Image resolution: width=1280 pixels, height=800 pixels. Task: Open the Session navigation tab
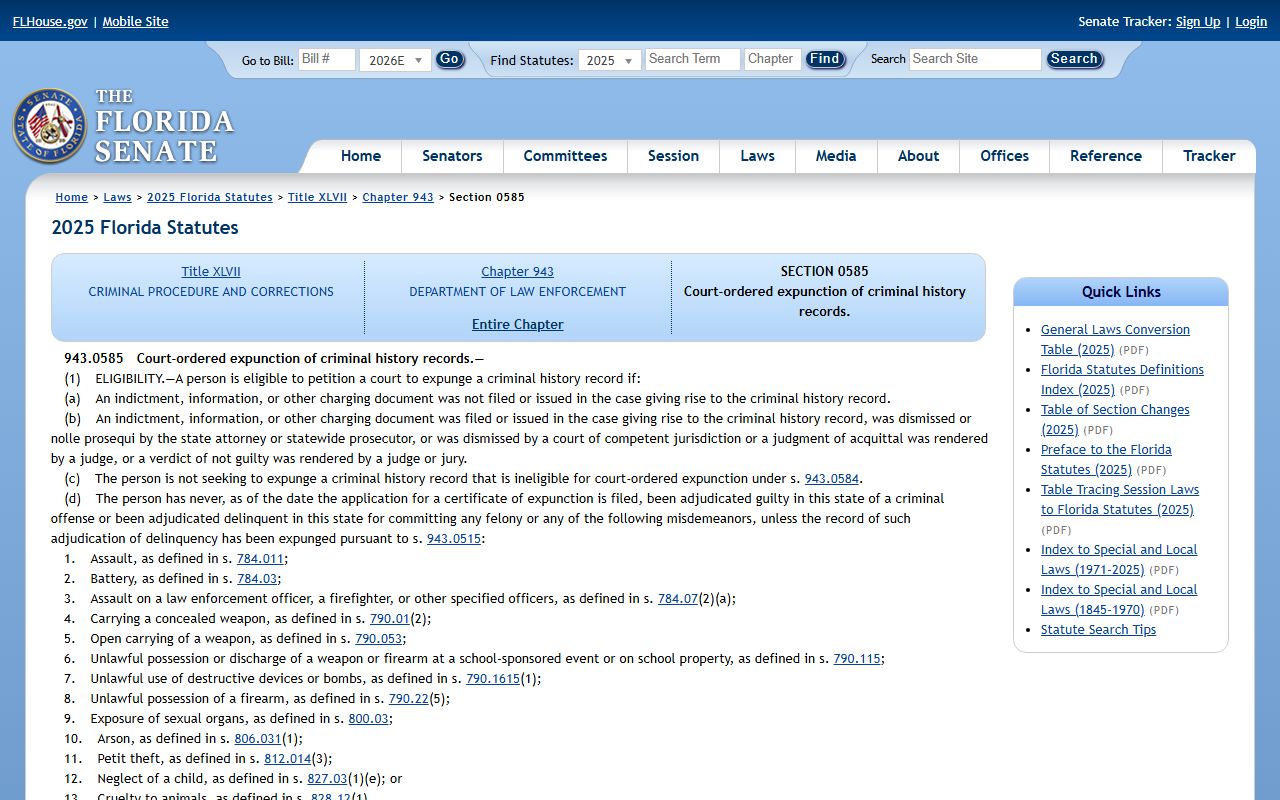673,156
